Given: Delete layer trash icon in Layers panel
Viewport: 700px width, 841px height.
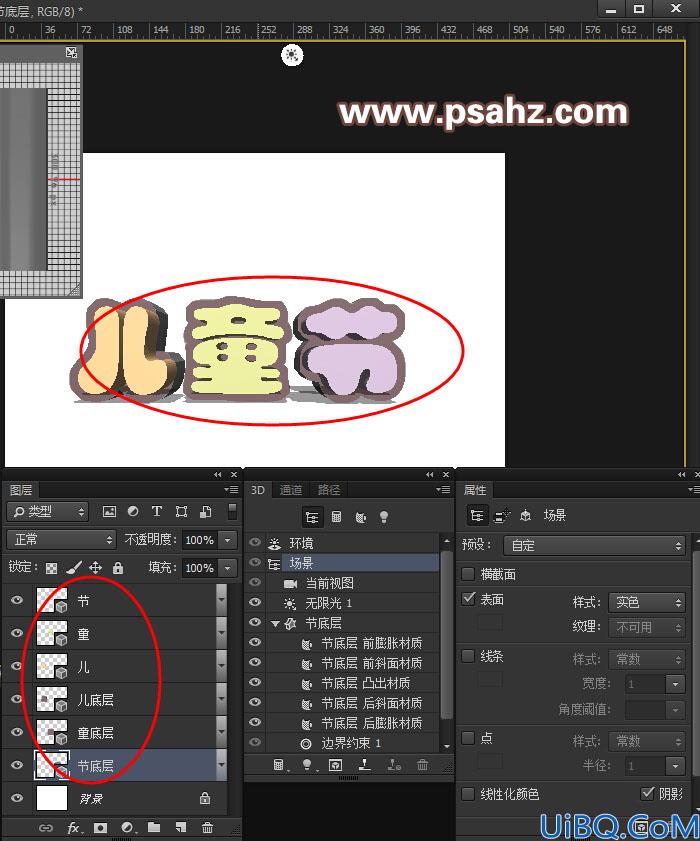Looking at the screenshot, I should coord(208,828).
